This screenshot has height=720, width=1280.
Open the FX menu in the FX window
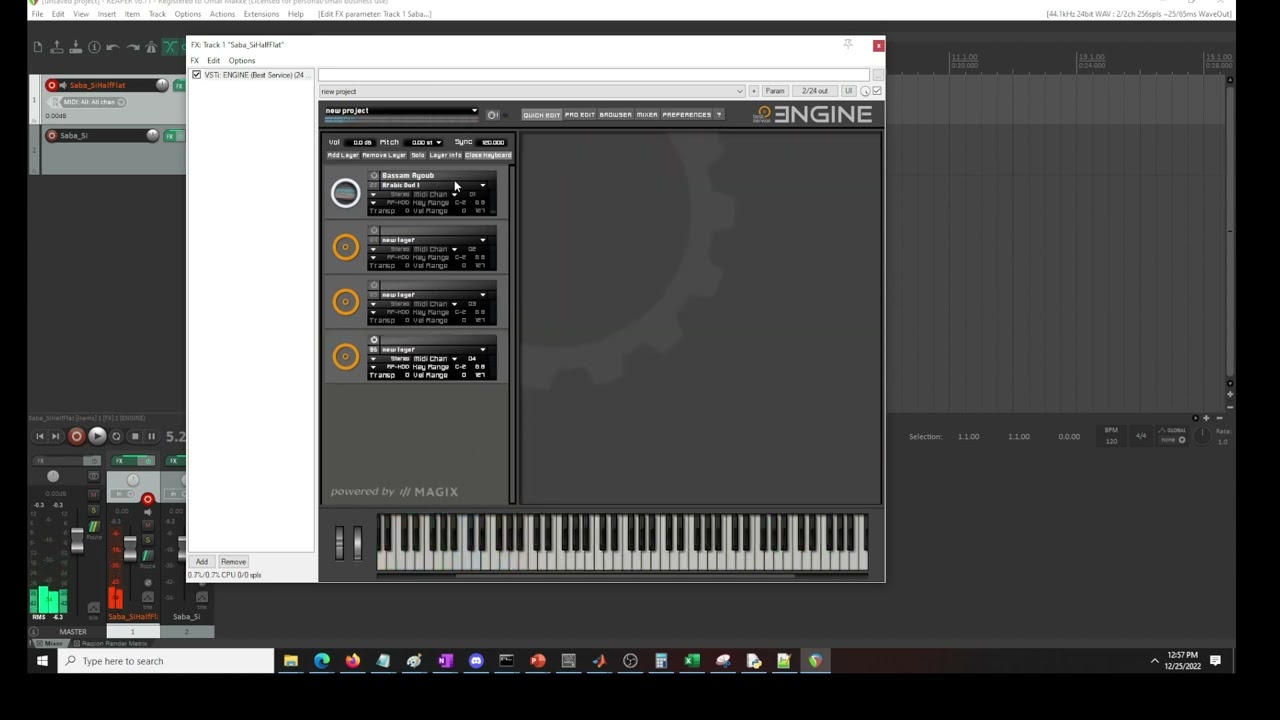195,61
